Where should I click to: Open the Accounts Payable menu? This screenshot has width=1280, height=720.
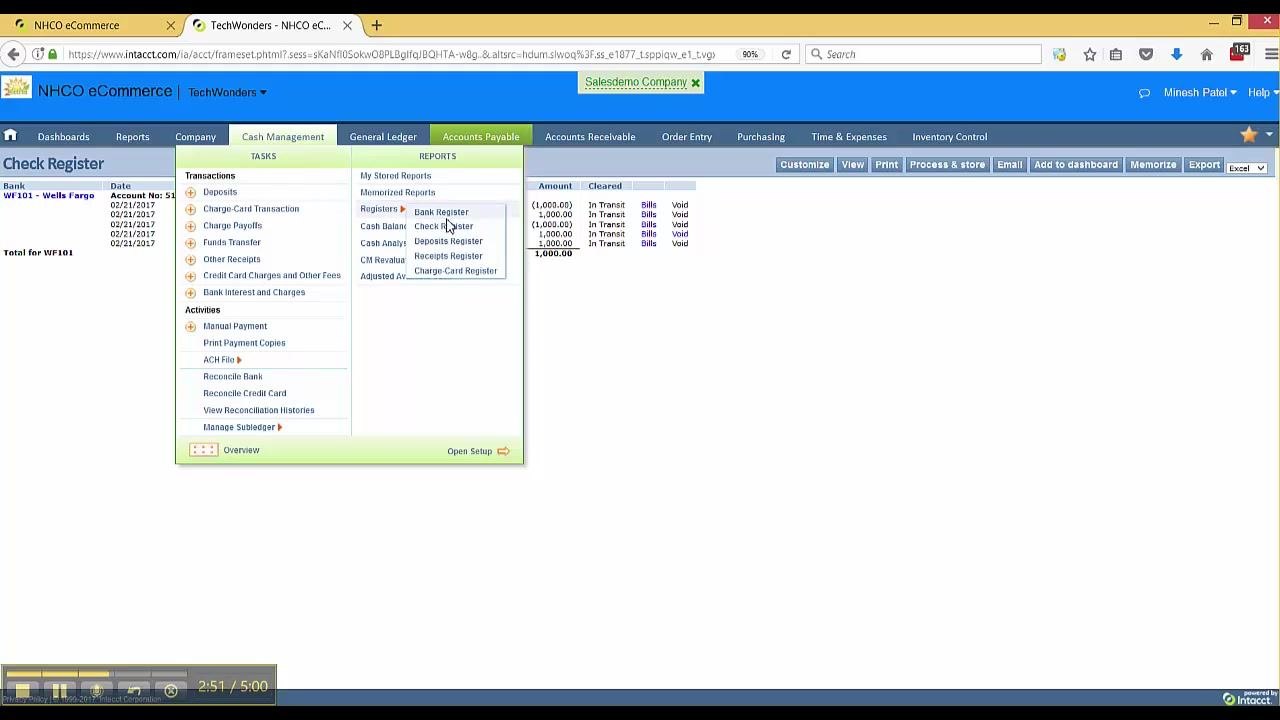[481, 136]
